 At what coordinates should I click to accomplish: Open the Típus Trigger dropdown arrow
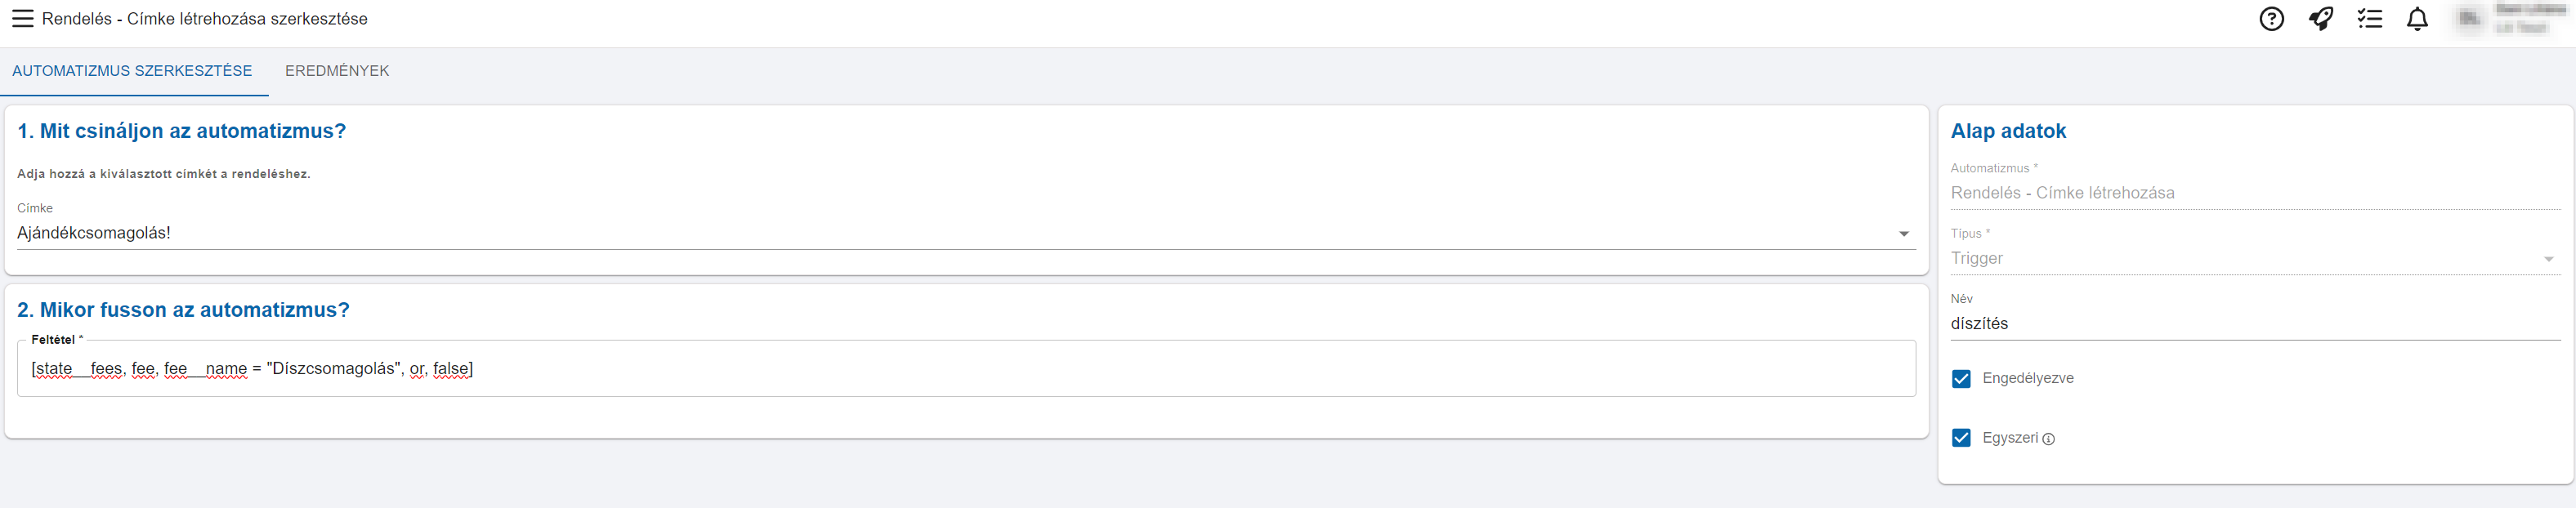coord(2548,259)
